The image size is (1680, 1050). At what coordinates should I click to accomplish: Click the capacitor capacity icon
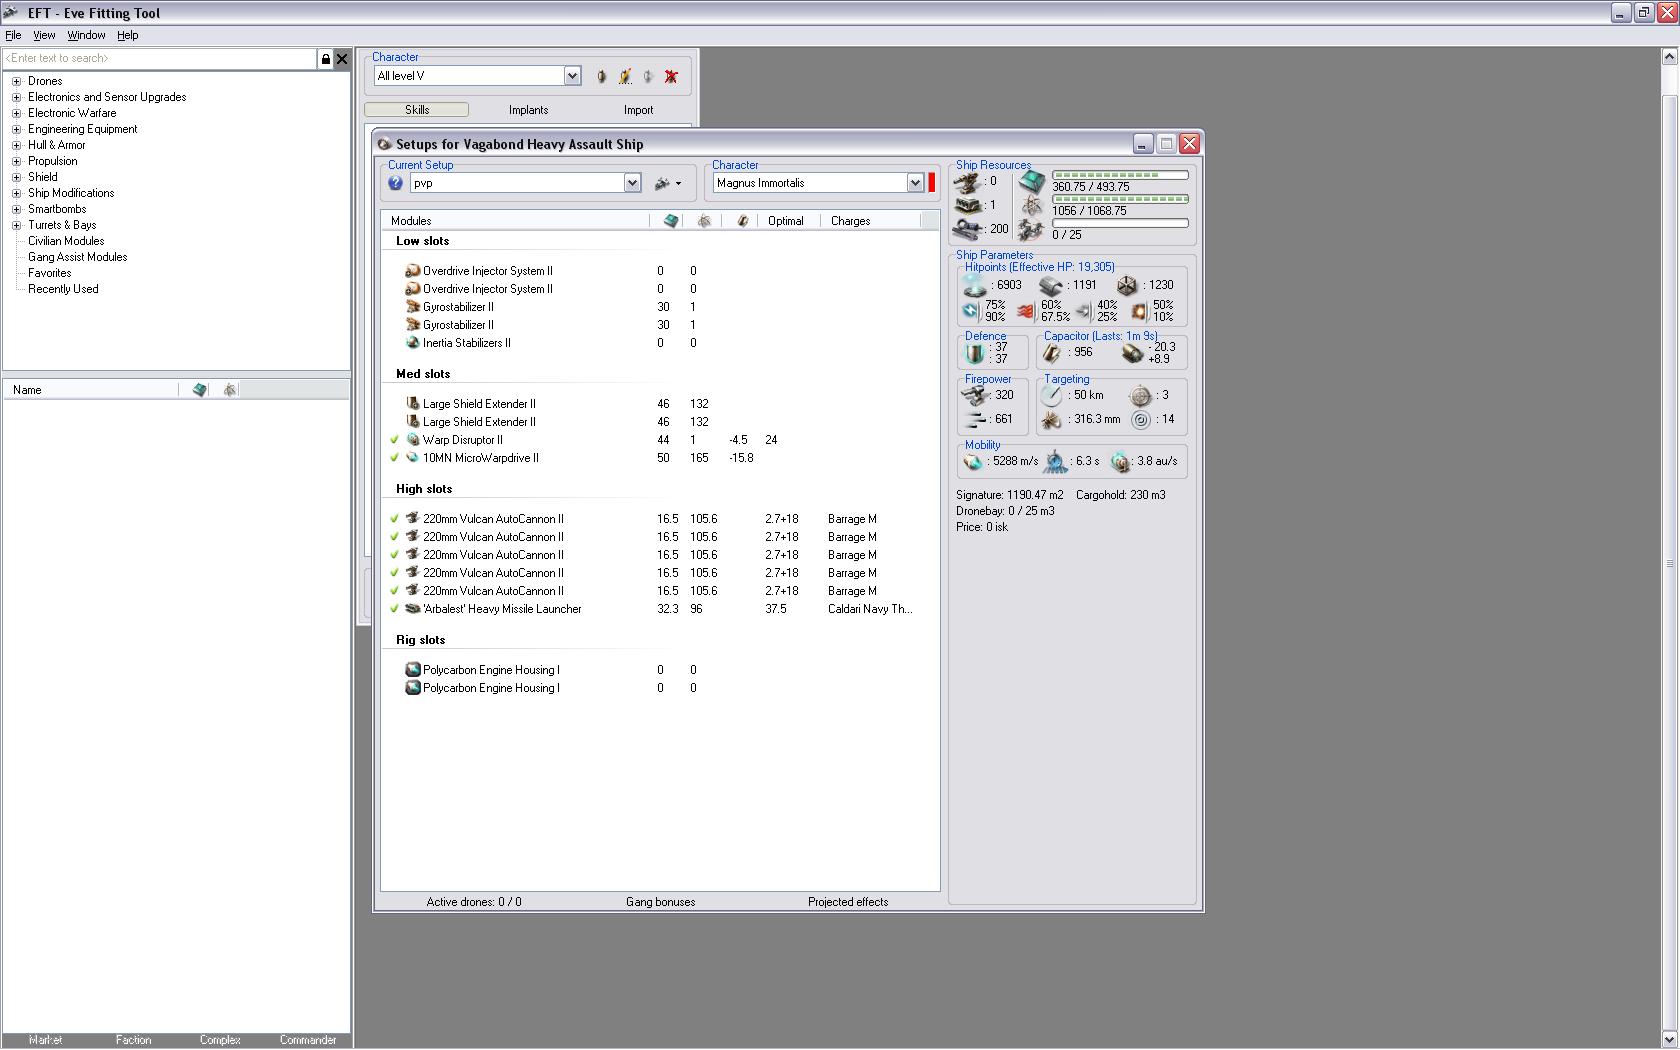pyautogui.click(x=1052, y=353)
